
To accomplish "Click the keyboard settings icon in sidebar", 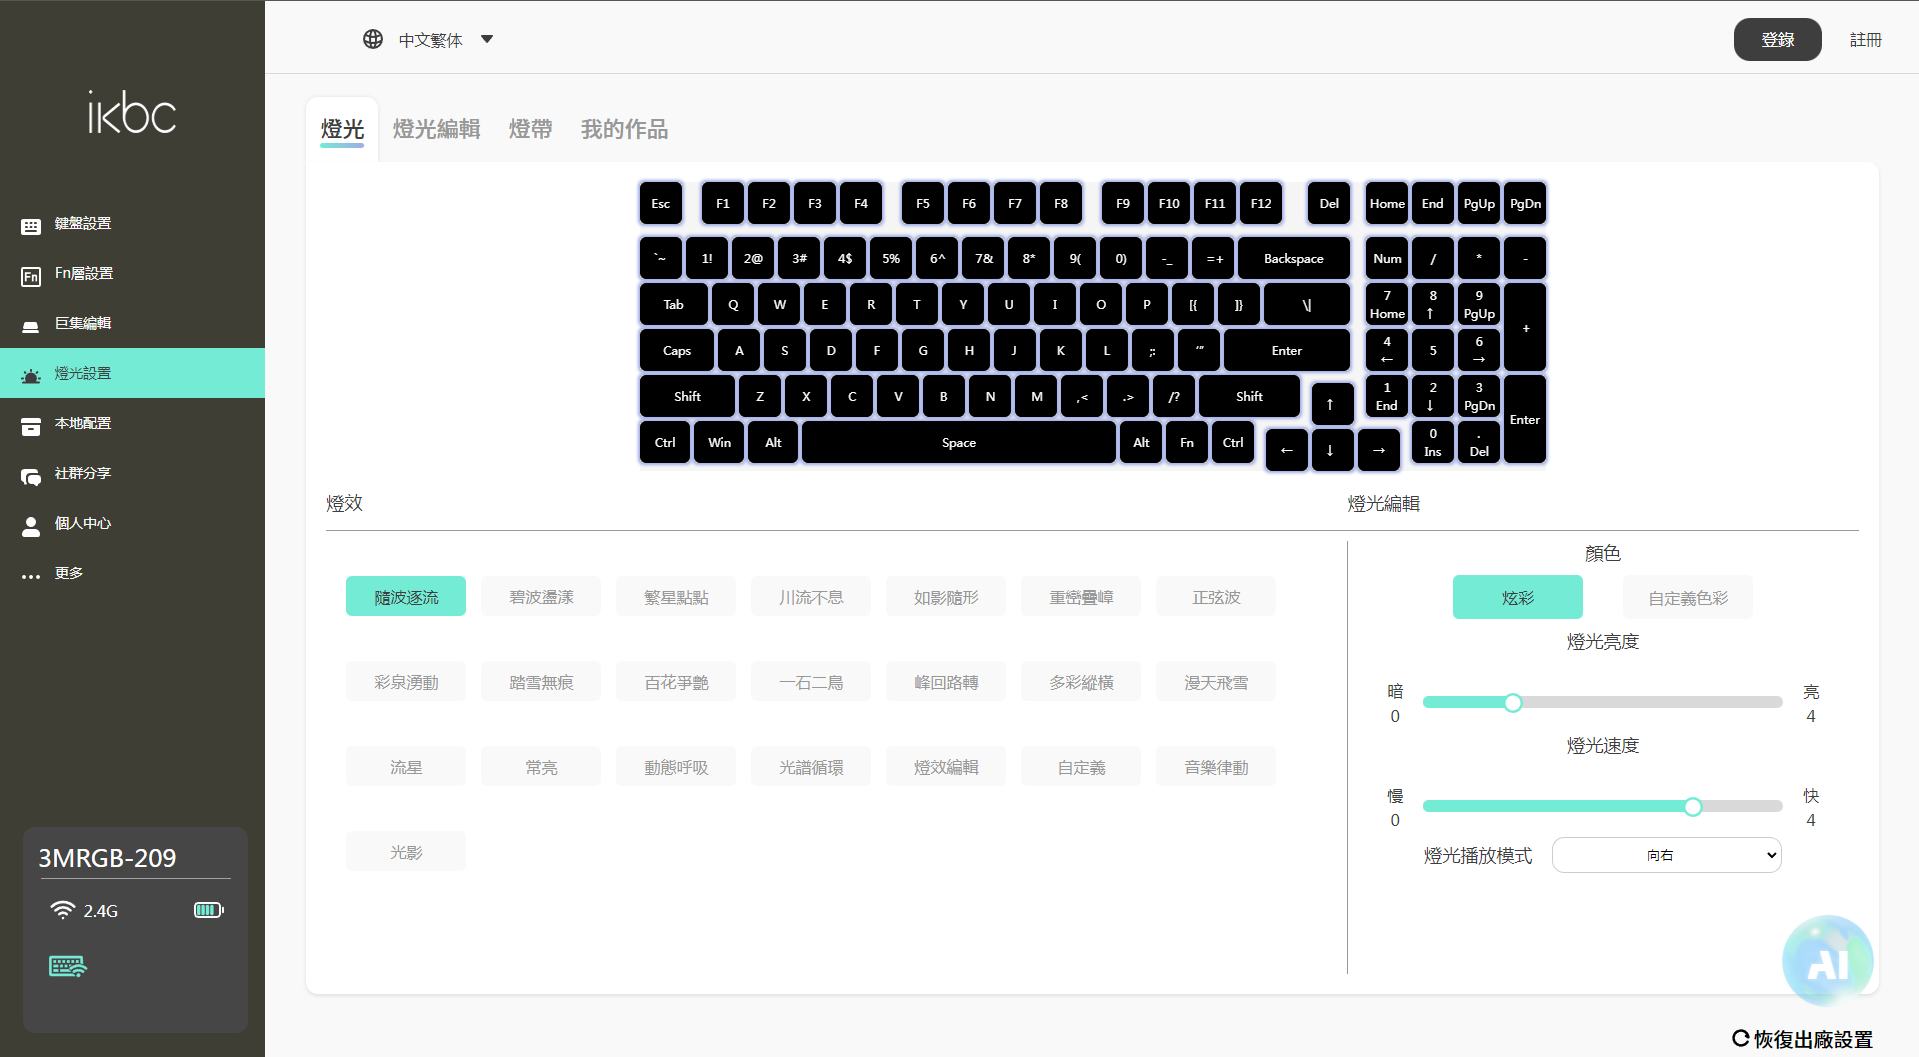I will [x=31, y=226].
